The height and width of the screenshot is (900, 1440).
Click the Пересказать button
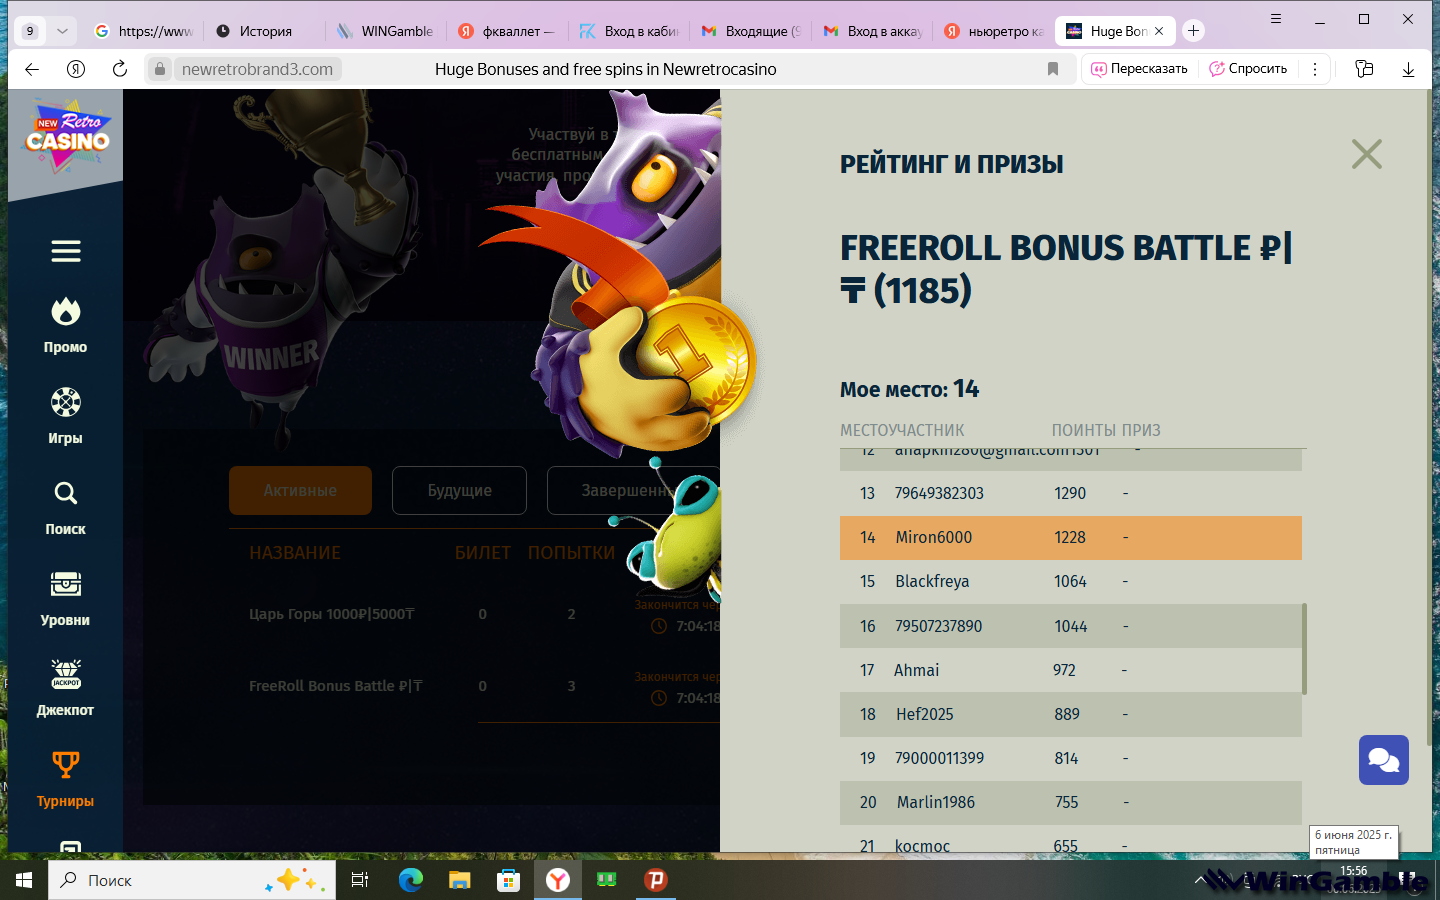pos(1139,69)
